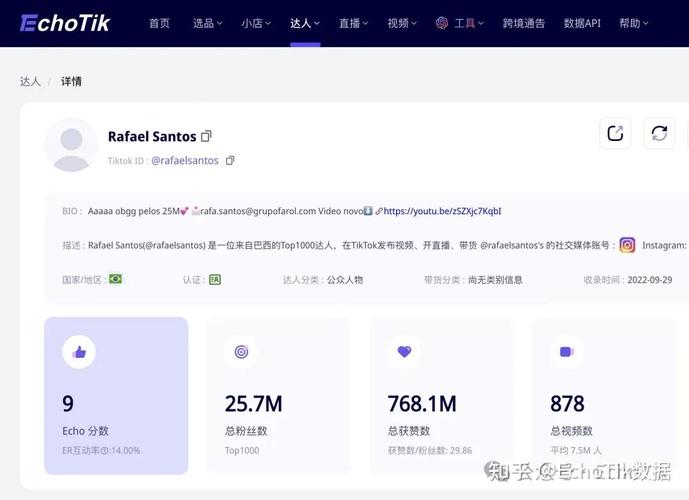Expand the 工具 dropdown menu

(468, 23)
